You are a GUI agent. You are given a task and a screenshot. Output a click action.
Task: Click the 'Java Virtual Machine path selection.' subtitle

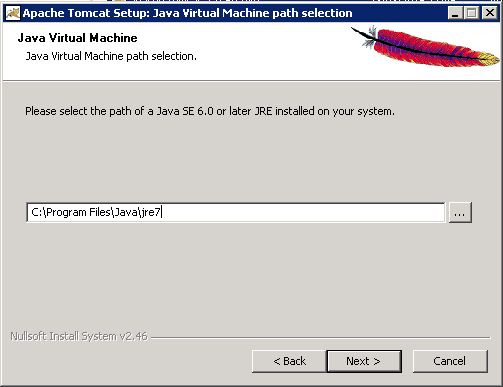(x=111, y=56)
